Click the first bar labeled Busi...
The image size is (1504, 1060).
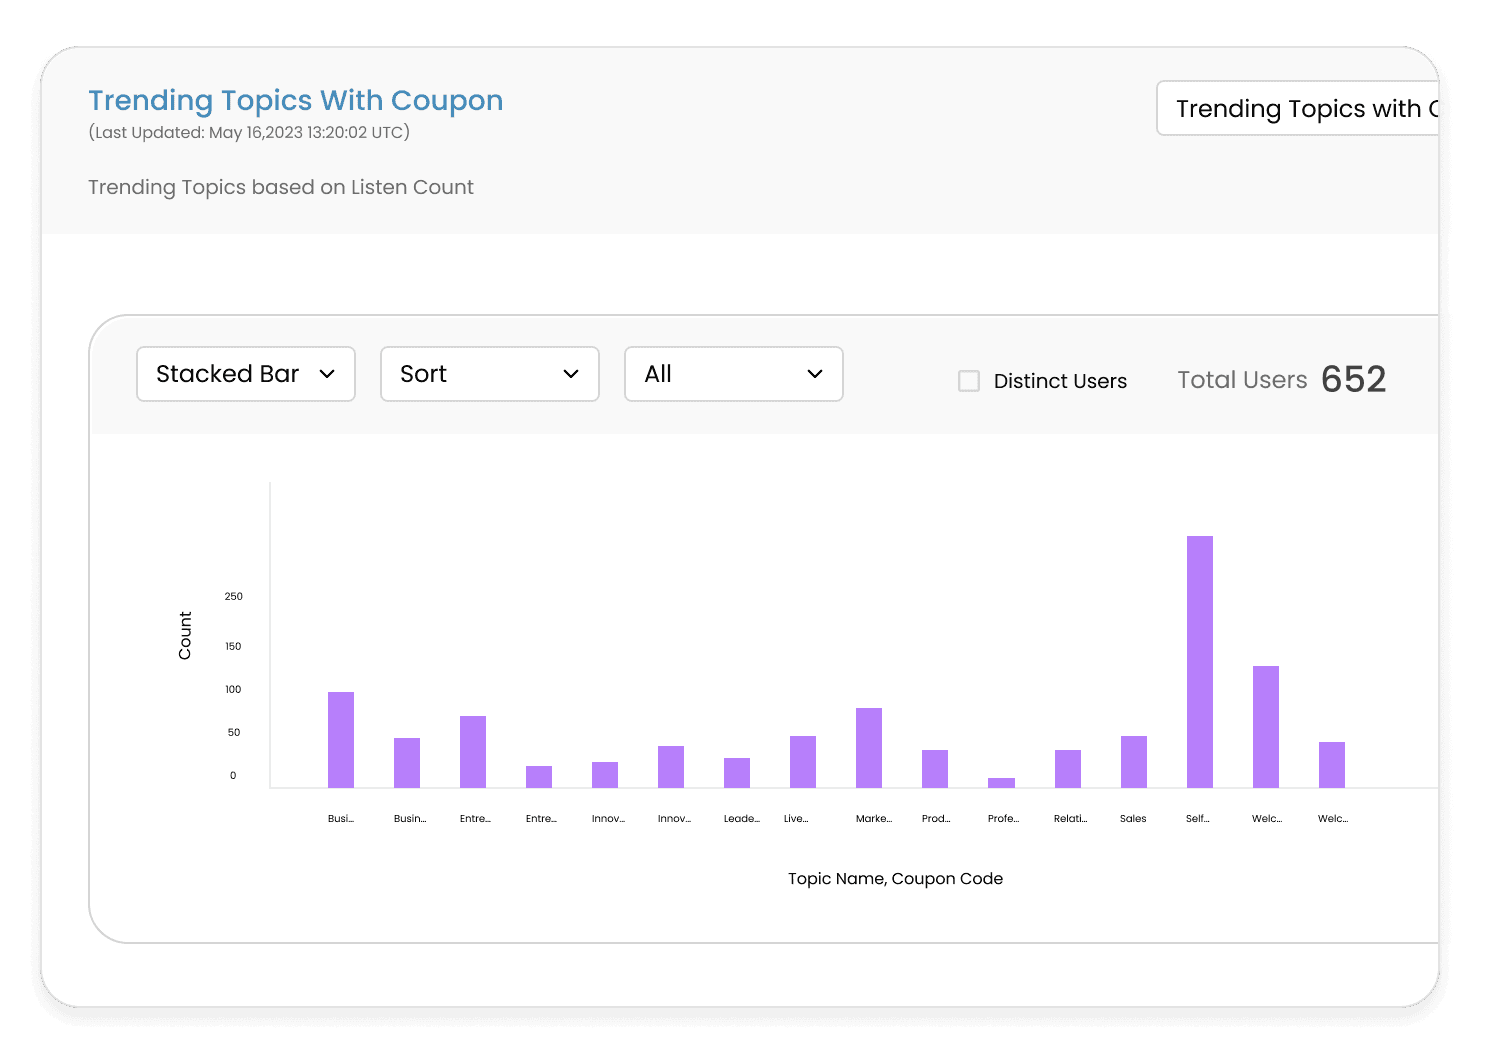coord(340,740)
